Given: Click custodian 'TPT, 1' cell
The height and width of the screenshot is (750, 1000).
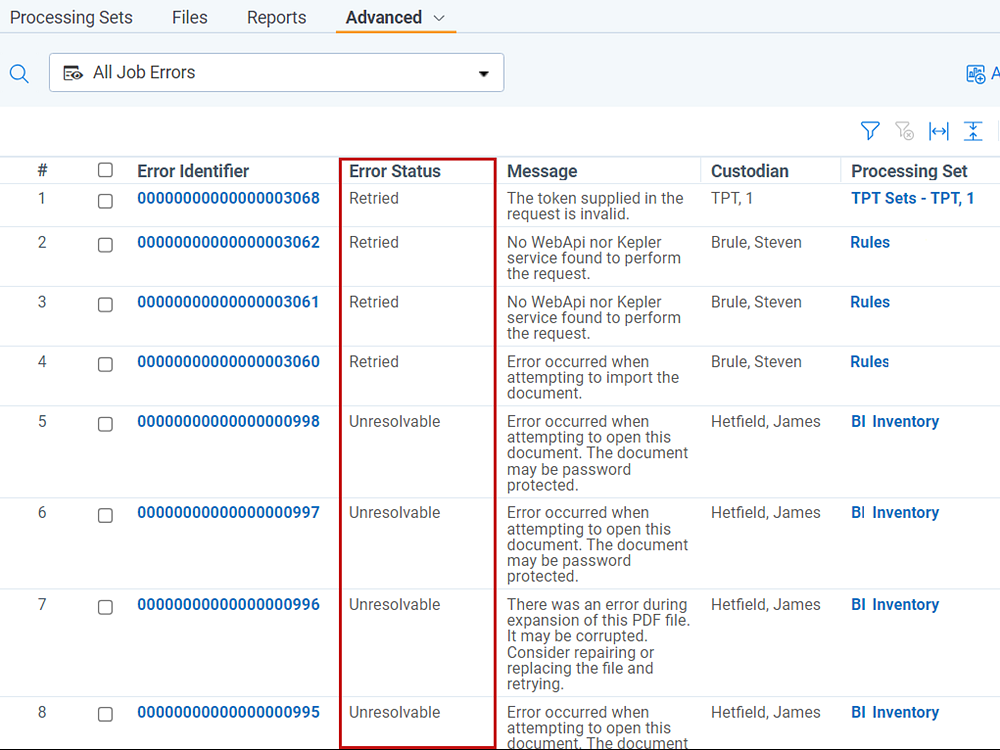Looking at the screenshot, I should pyautogui.click(x=732, y=198).
